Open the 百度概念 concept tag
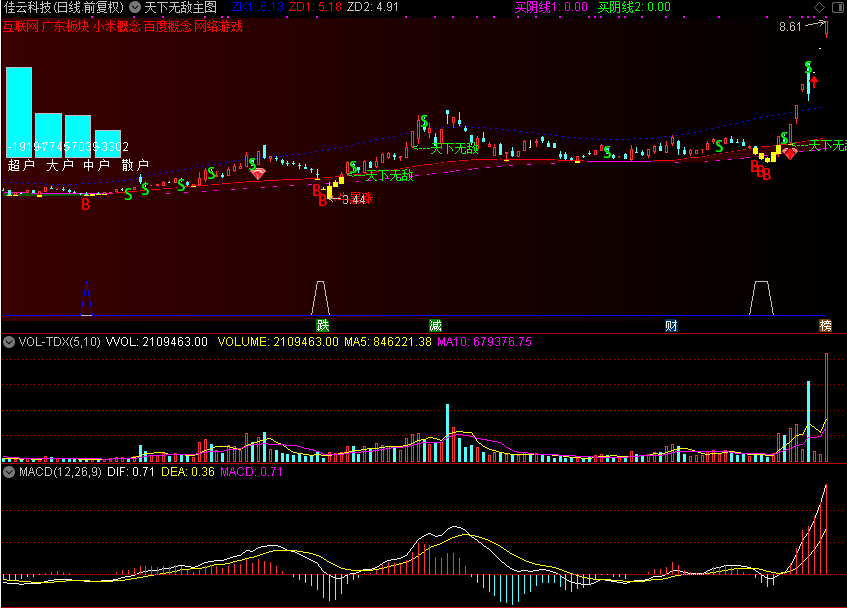This screenshot has width=847, height=608. pos(167,26)
